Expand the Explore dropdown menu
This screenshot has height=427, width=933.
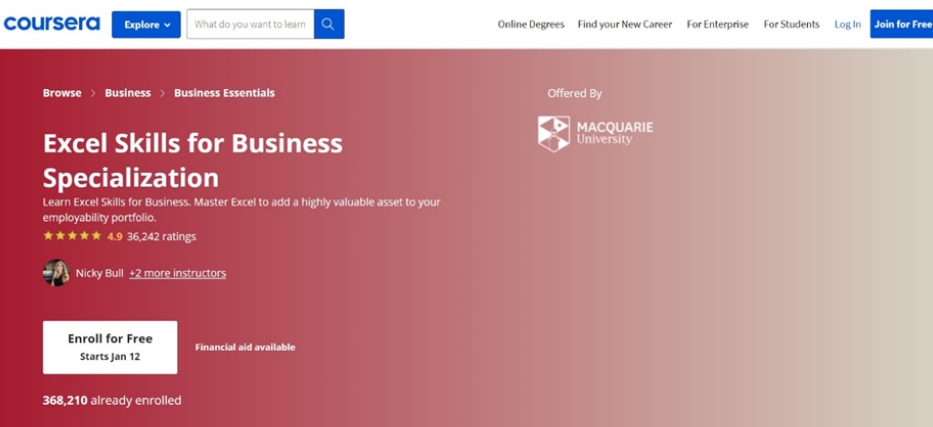(146, 24)
